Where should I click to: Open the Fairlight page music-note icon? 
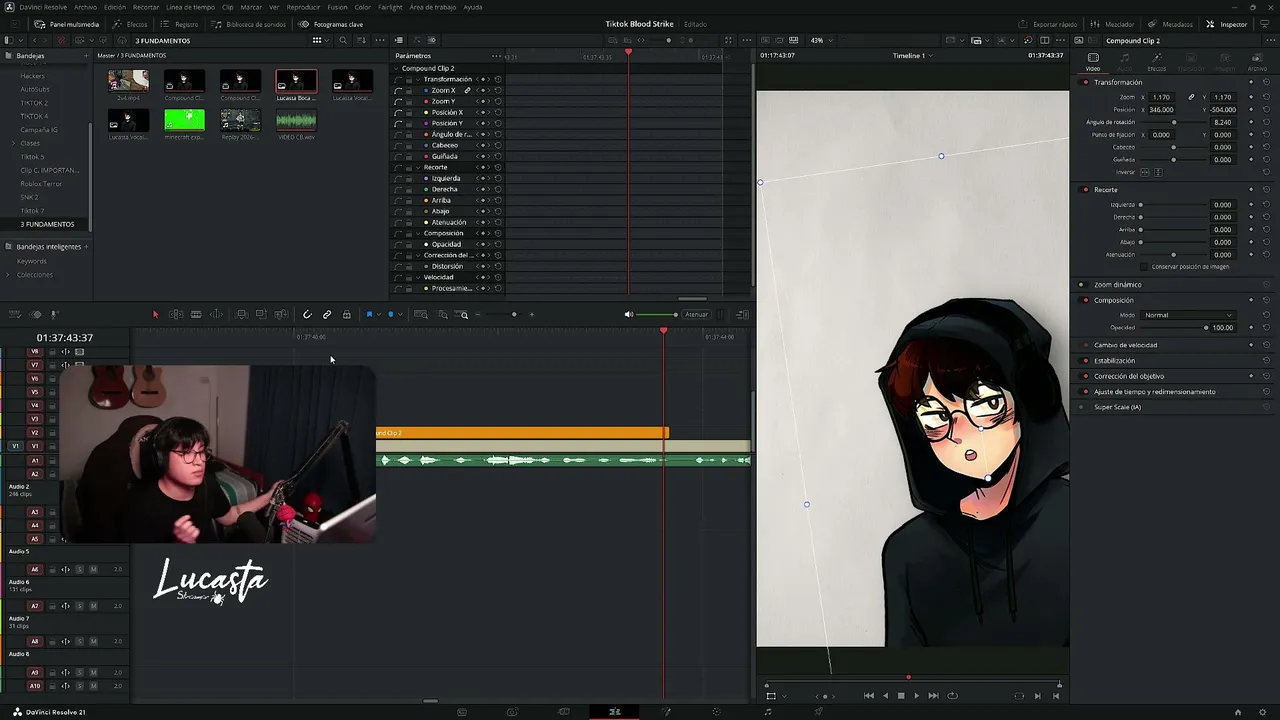[x=768, y=712]
